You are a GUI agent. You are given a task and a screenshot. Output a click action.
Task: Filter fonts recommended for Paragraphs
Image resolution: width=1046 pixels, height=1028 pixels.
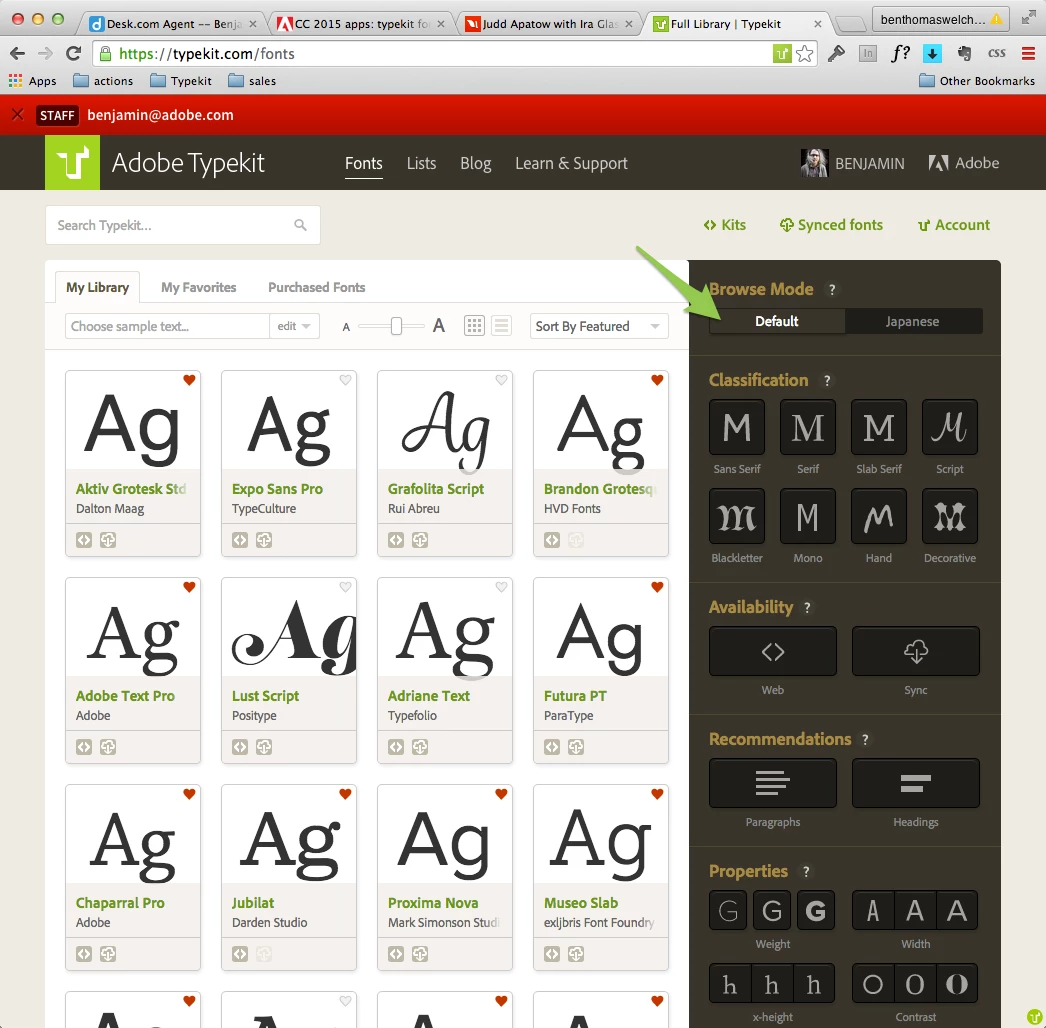coord(772,783)
